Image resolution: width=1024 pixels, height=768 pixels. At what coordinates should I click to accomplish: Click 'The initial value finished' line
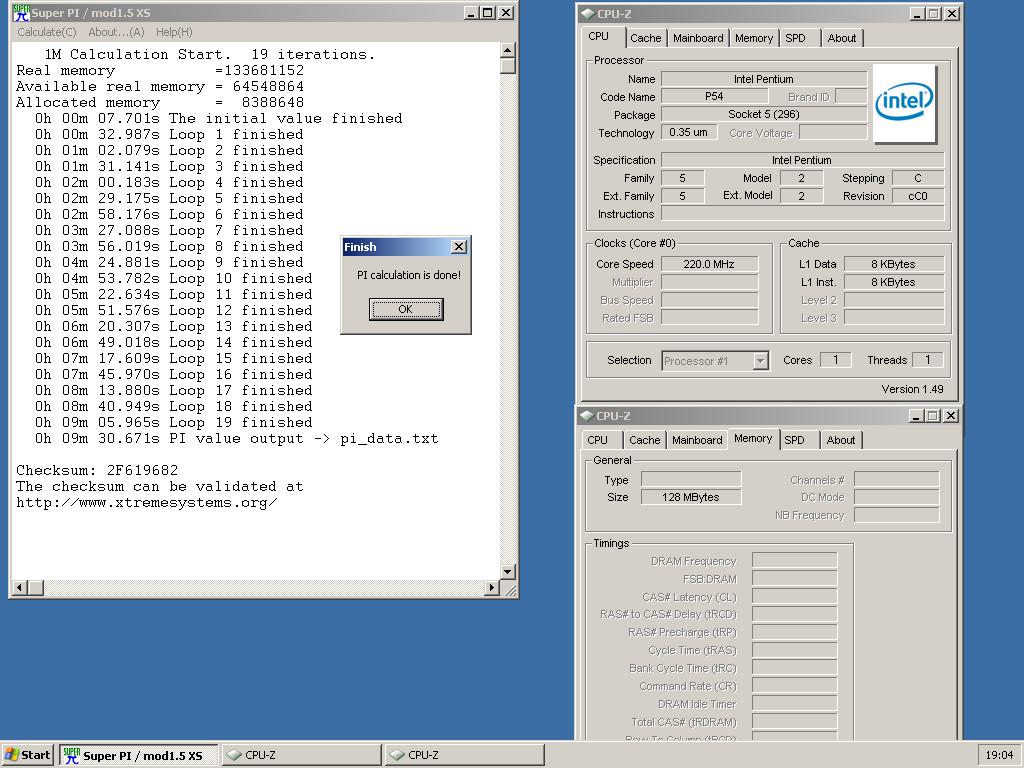[x=218, y=118]
